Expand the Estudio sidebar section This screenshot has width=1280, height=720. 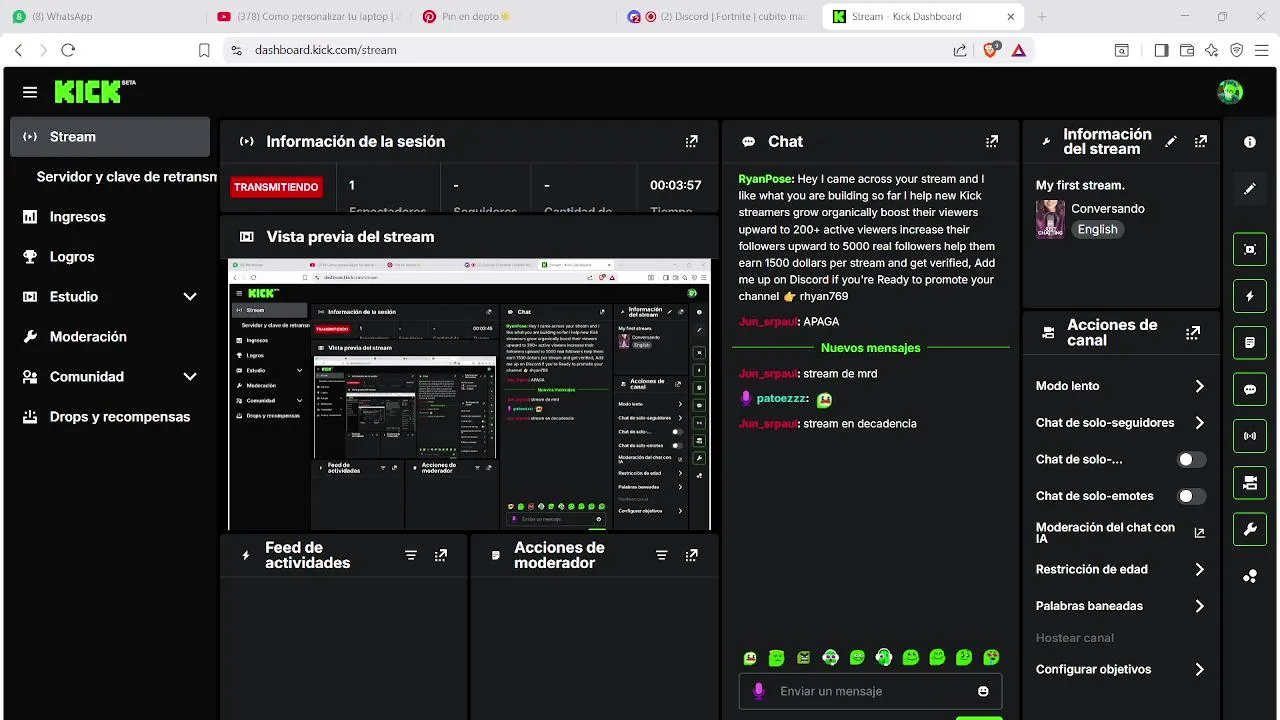(x=190, y=297)
